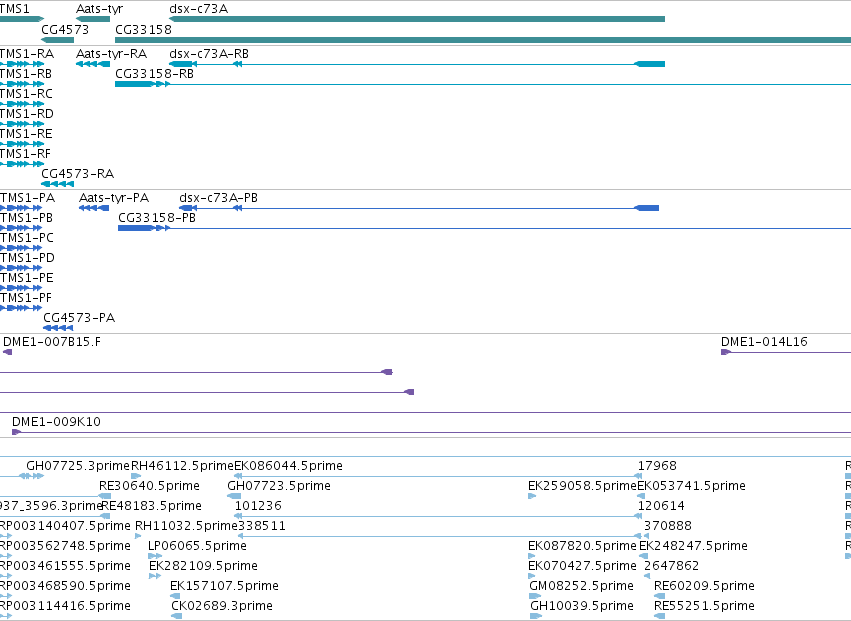Select EST GH10039.5prime
The height and width of the screenshot is (621, 851).
click(x=582, y=607)
